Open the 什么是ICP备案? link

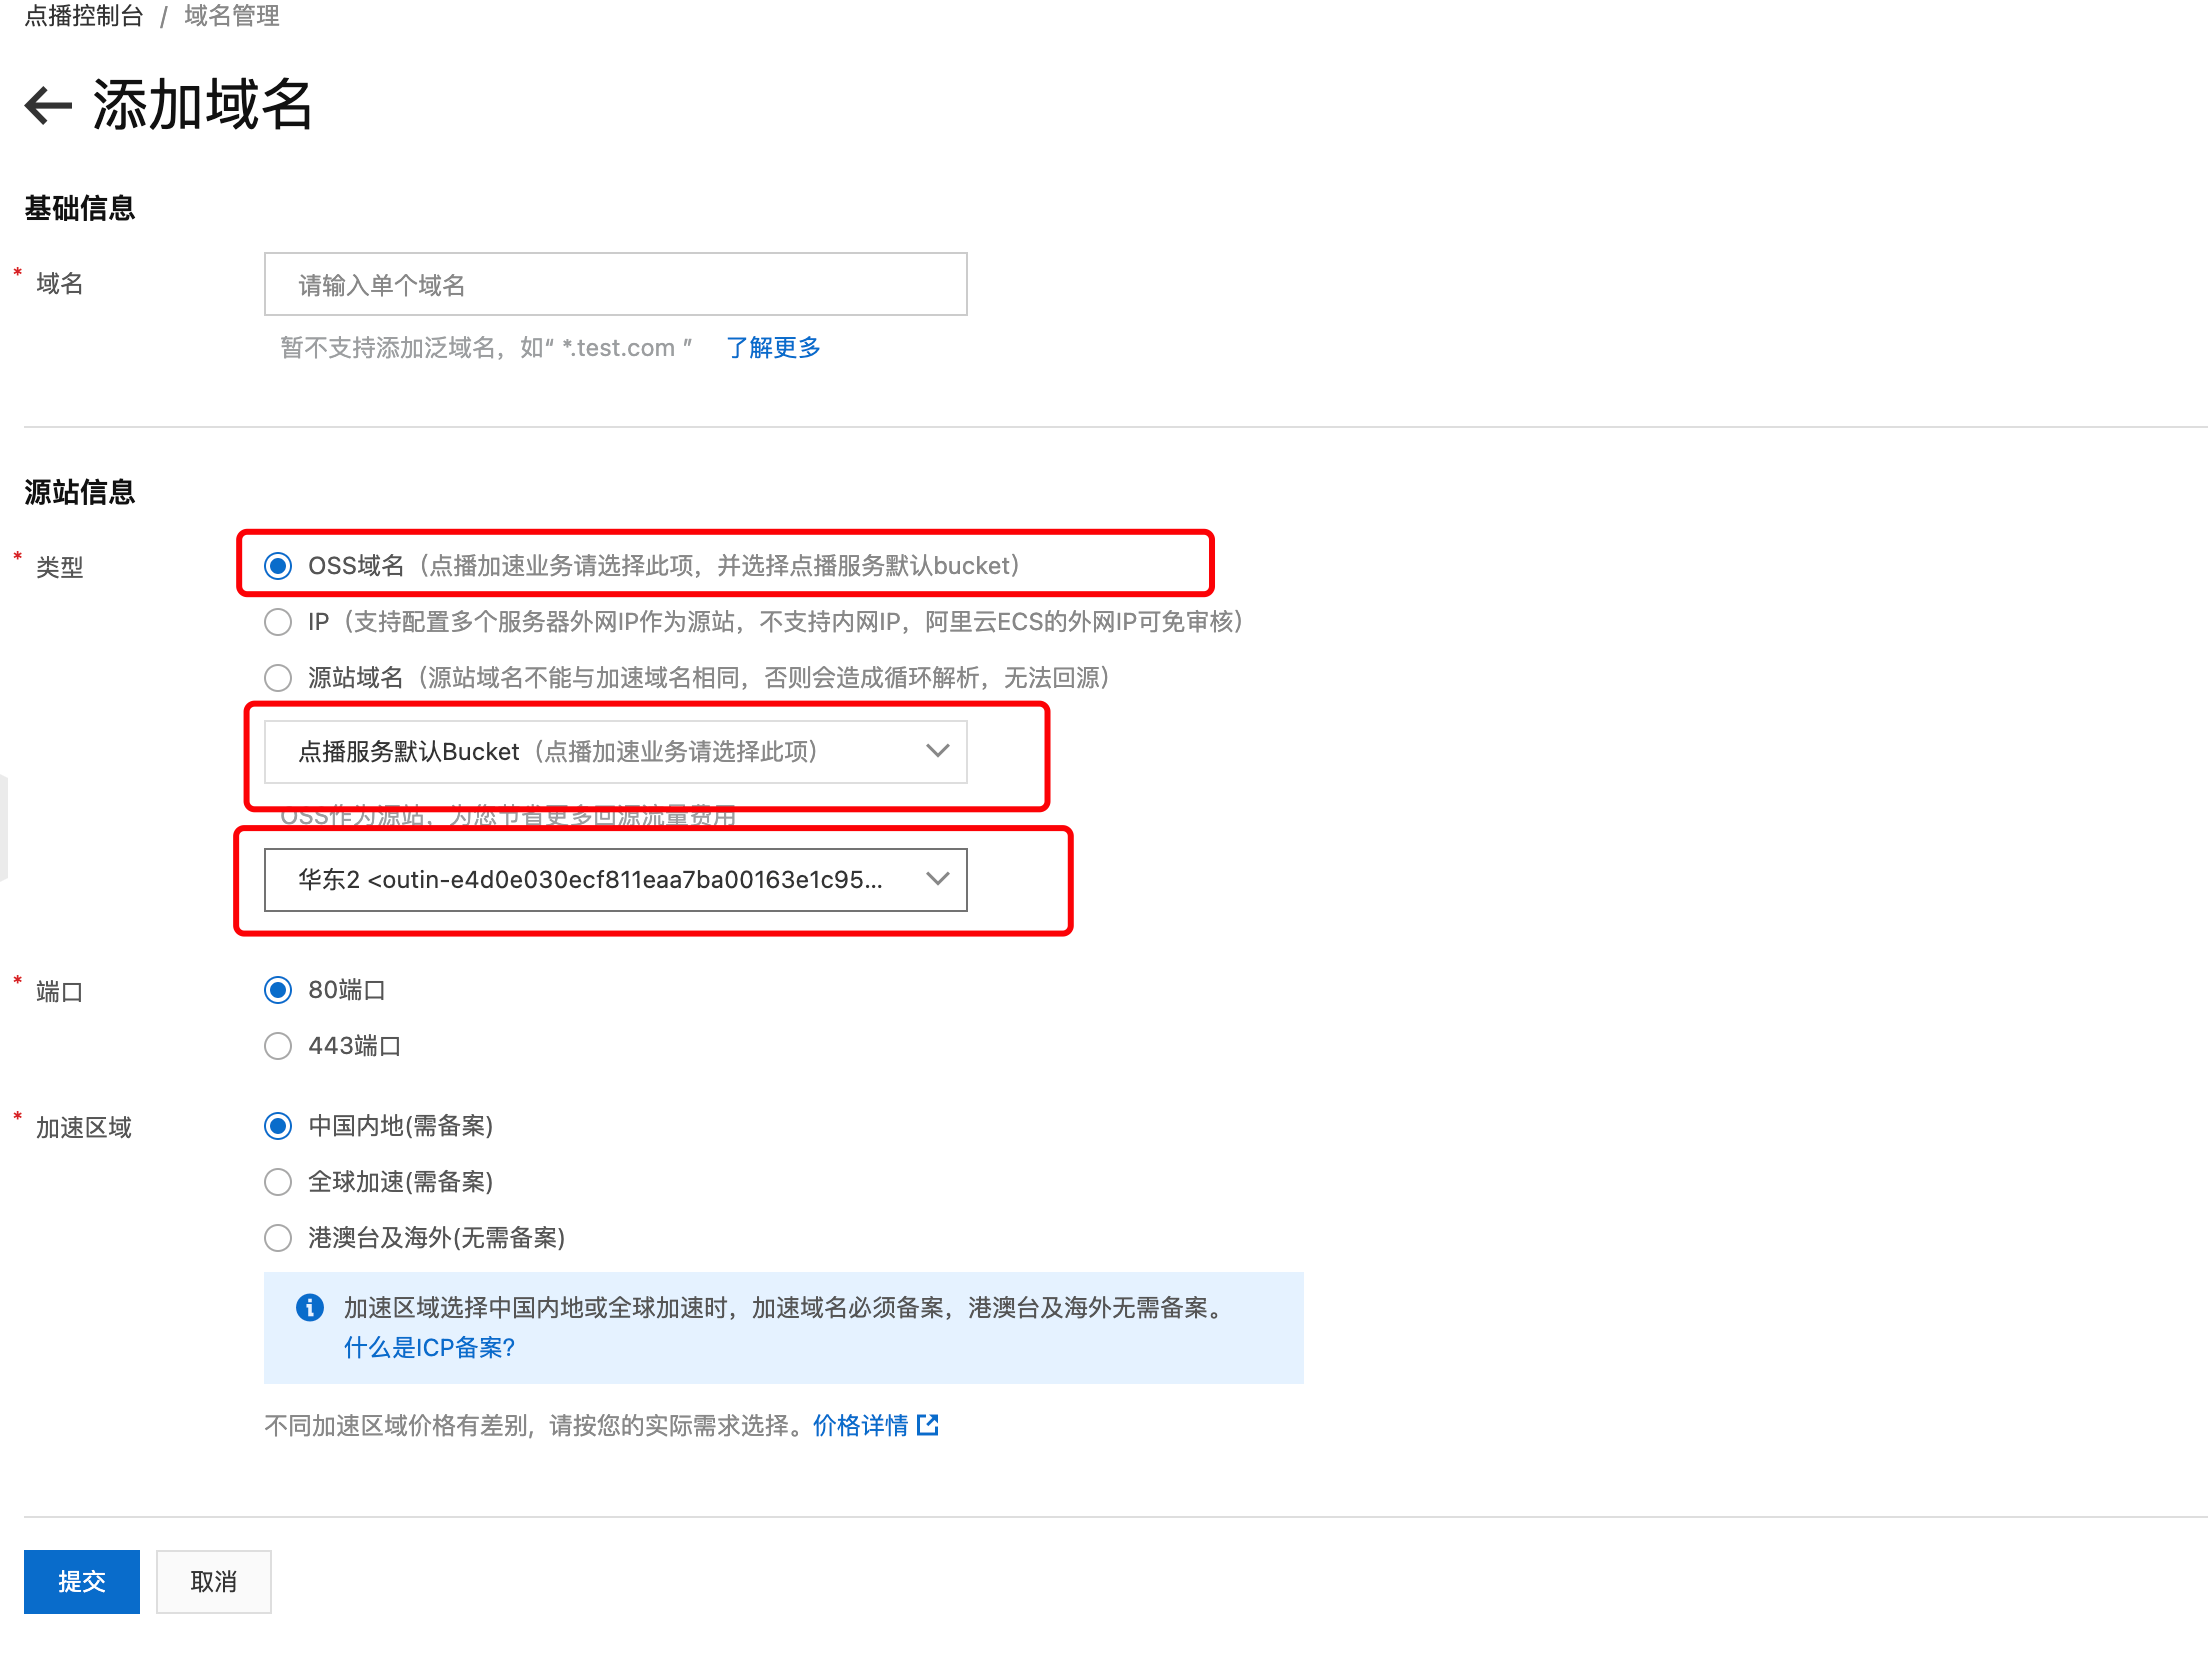click(429, 1348)
